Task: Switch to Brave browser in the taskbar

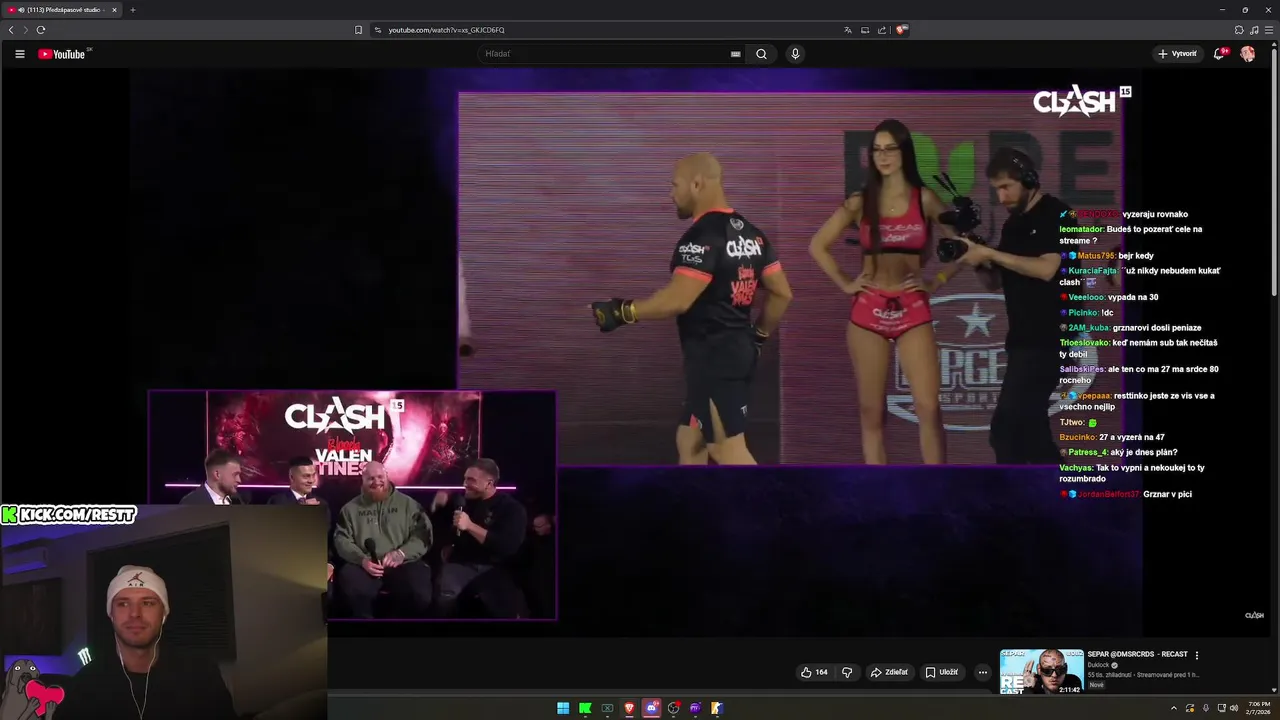Action: pos(629,708)
